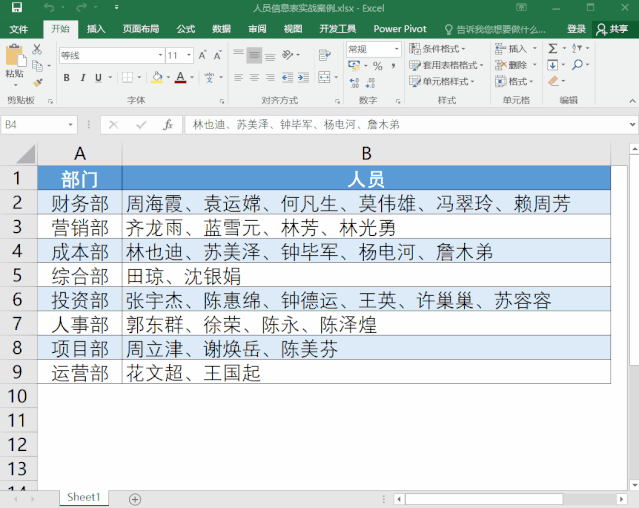This screenshot has width=639, height=508.
Task: Click the Comma Style icon
Action: coord(393,66)
